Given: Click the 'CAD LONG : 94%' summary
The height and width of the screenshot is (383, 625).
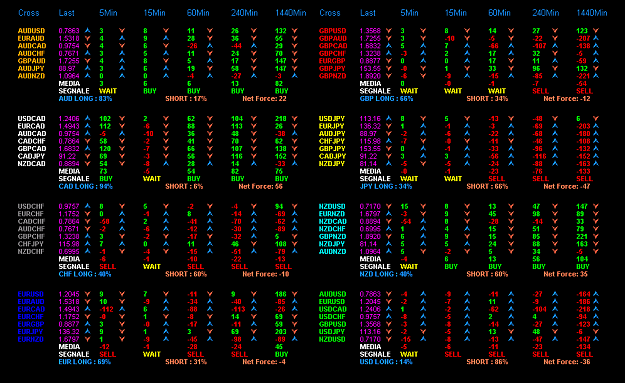Looking at the screenshot, I should pyautogui.click(x=85, y=187).
